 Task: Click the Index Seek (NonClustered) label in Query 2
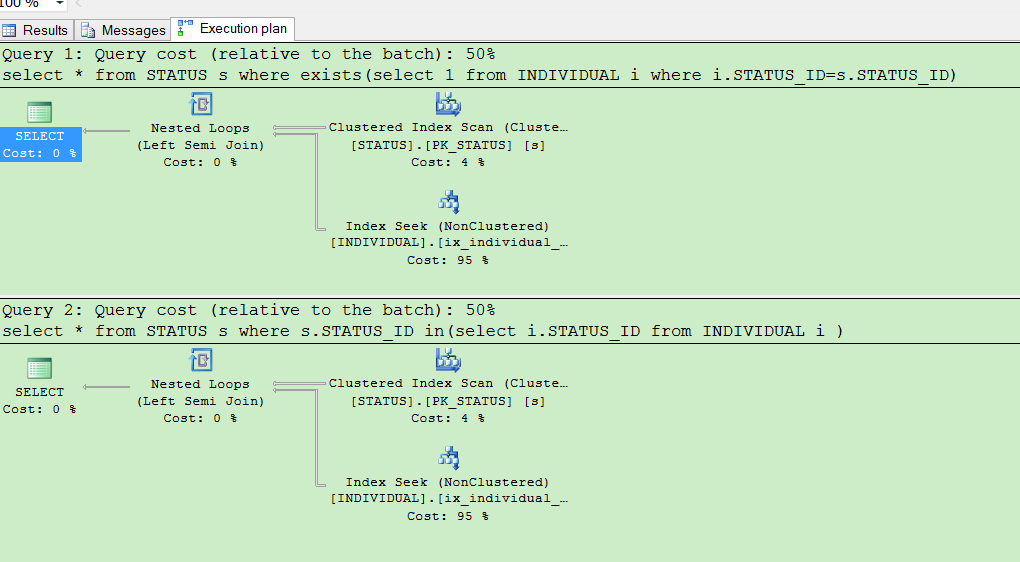coord(448,482)
